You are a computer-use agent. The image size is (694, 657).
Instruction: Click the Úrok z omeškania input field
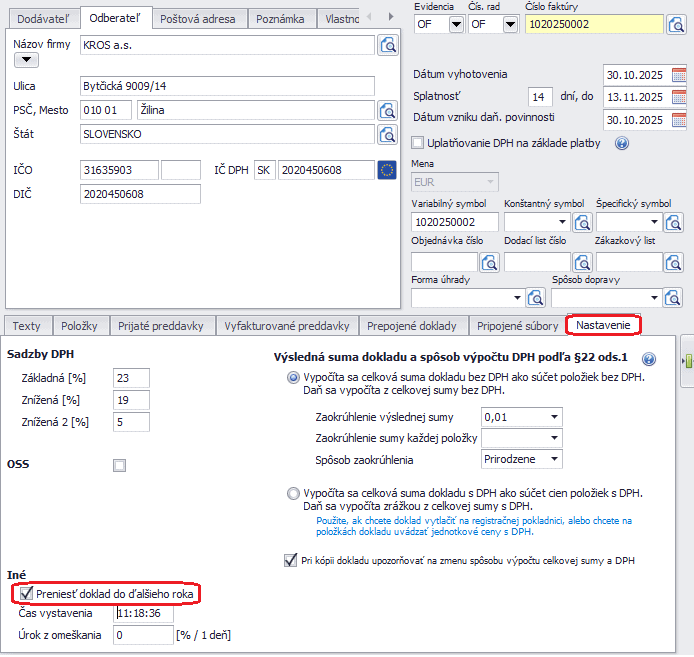click(143, 634)
